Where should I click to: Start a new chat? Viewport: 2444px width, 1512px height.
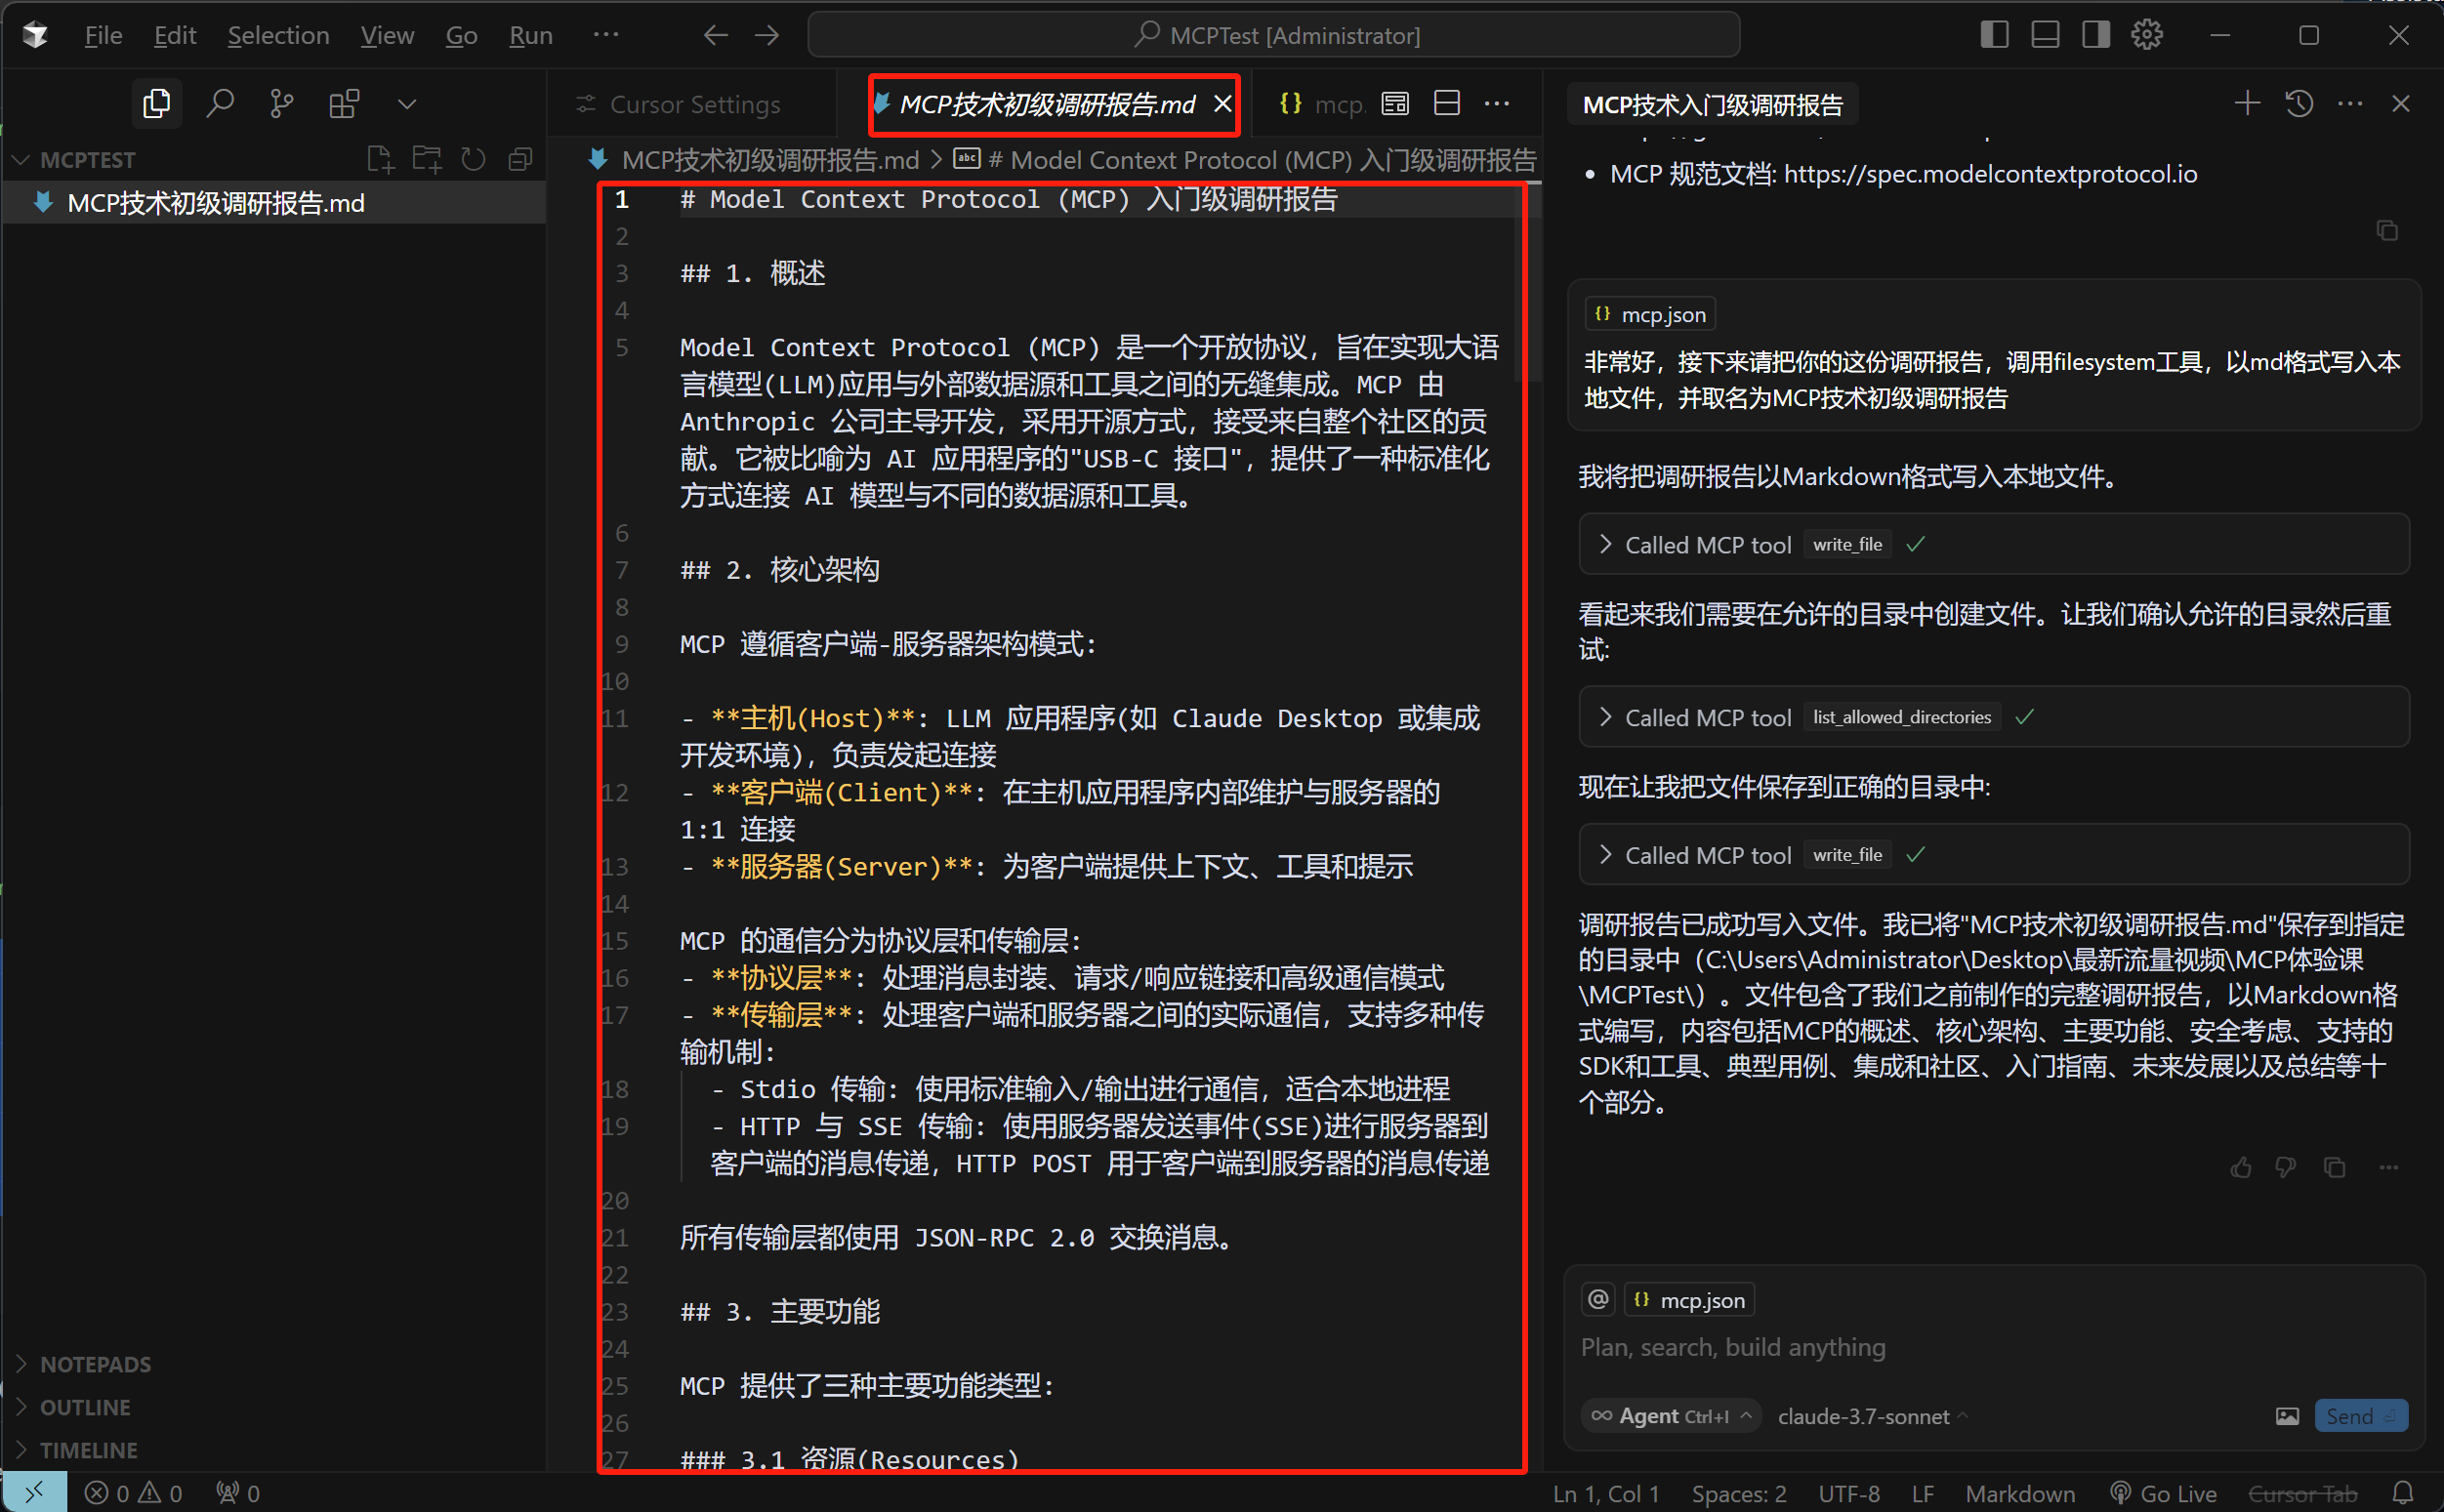tap(2247, 104)
